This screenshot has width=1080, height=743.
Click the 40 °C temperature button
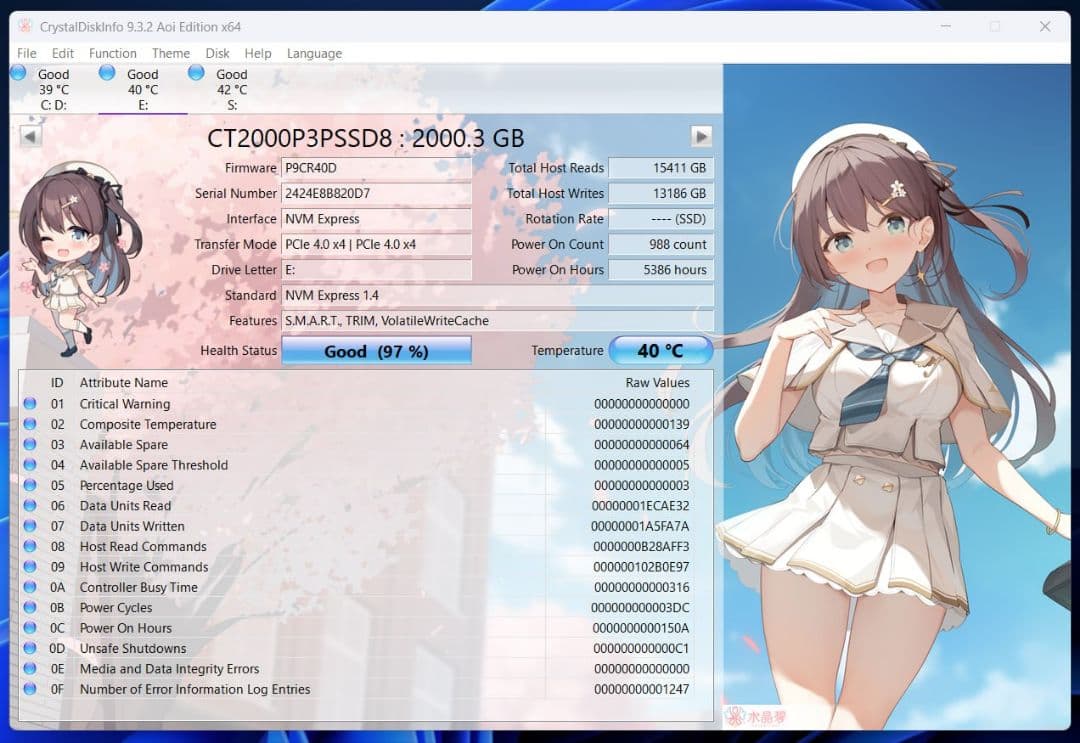click(661, 350)
